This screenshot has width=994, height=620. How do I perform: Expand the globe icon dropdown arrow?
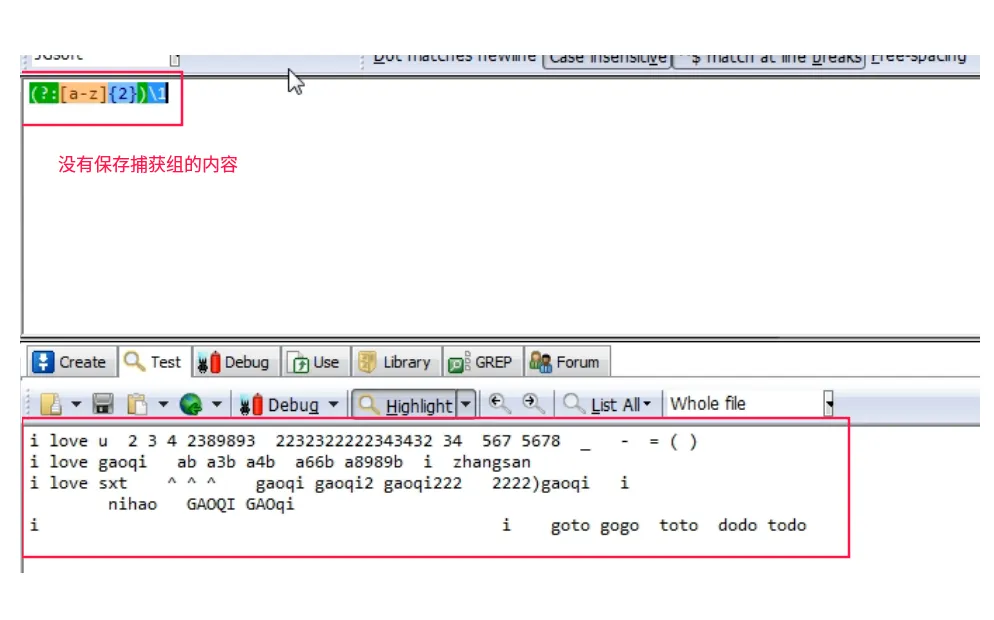(x=216, y=404)
